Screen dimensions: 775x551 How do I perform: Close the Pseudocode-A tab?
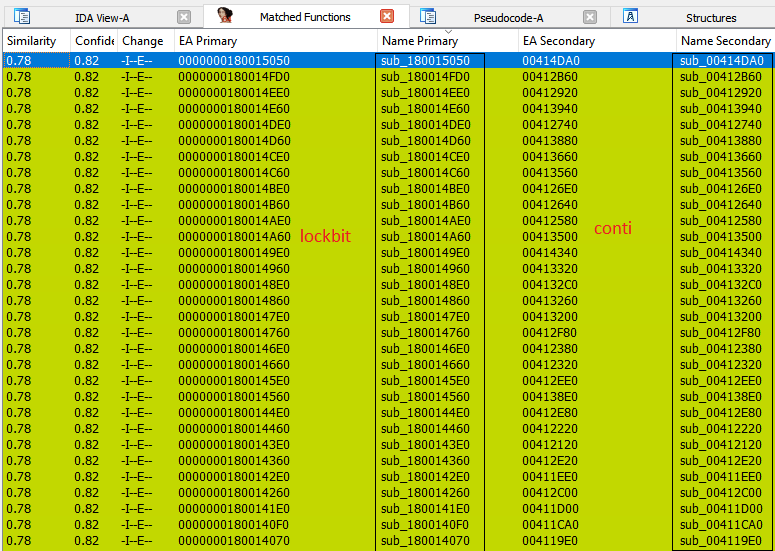click(x=590, y=17)
